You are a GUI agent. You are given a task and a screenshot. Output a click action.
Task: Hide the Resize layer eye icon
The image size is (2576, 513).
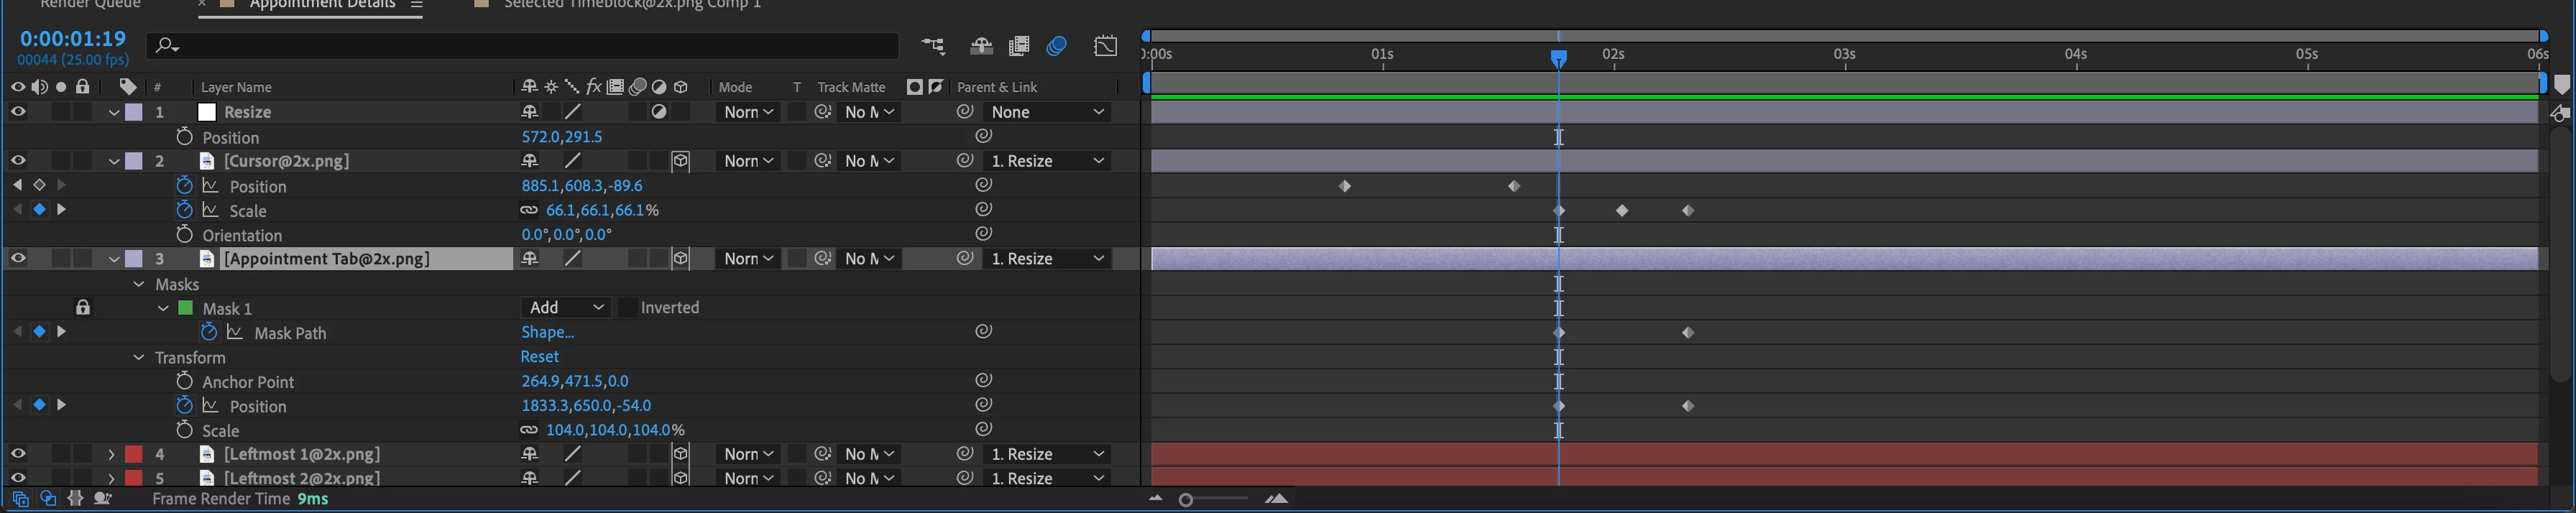point(18,112)
